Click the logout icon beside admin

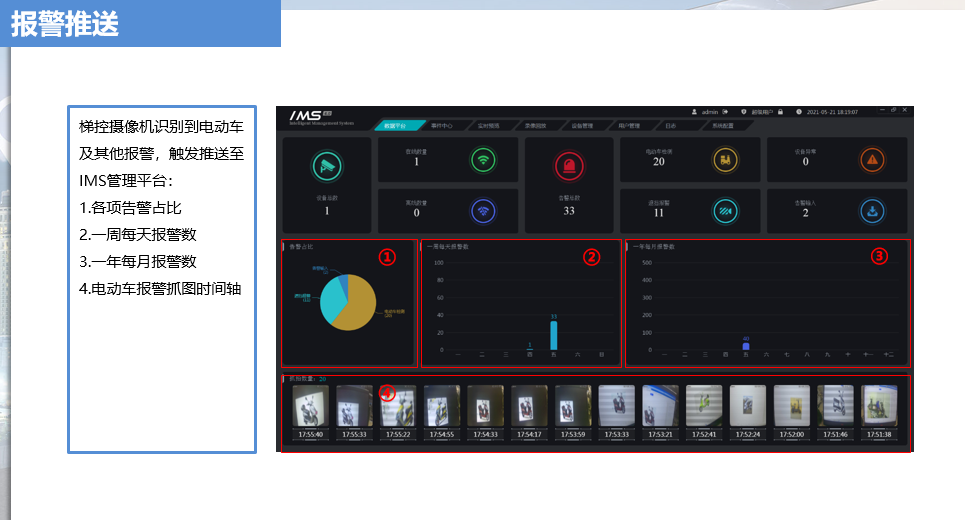pos(725,111)
